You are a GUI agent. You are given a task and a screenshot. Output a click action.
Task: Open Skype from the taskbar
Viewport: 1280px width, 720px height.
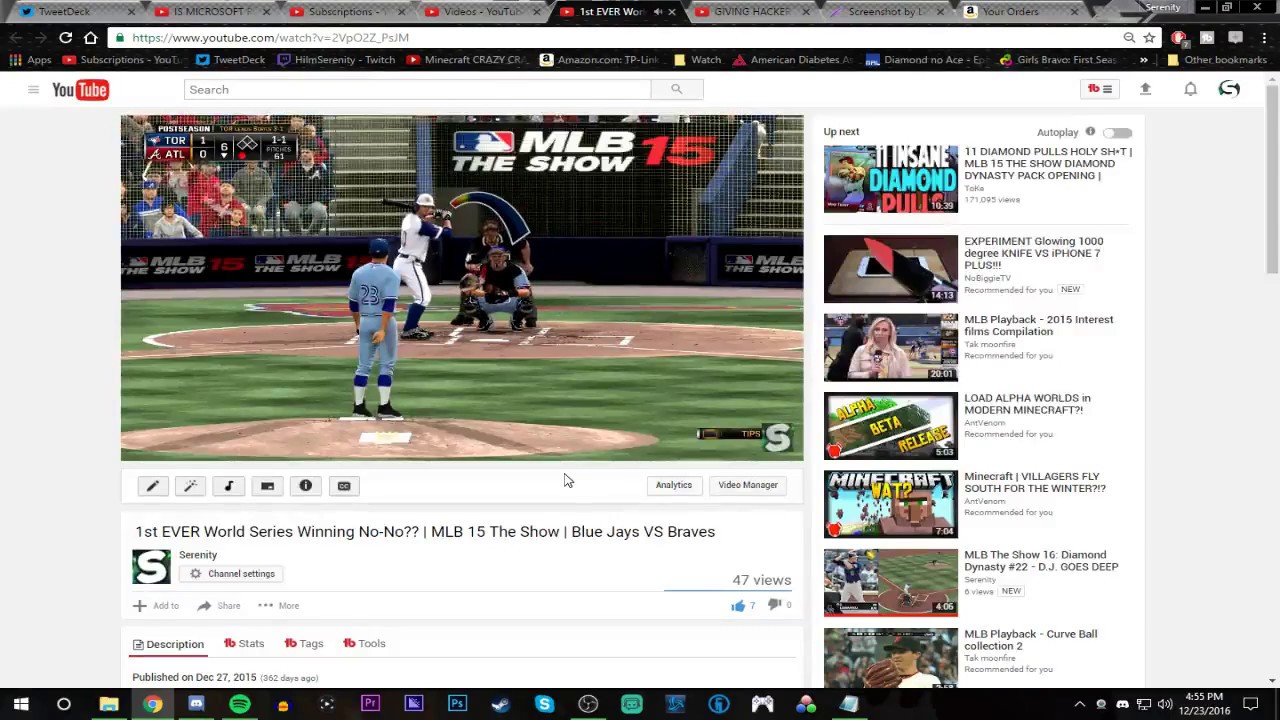(544, 704)
